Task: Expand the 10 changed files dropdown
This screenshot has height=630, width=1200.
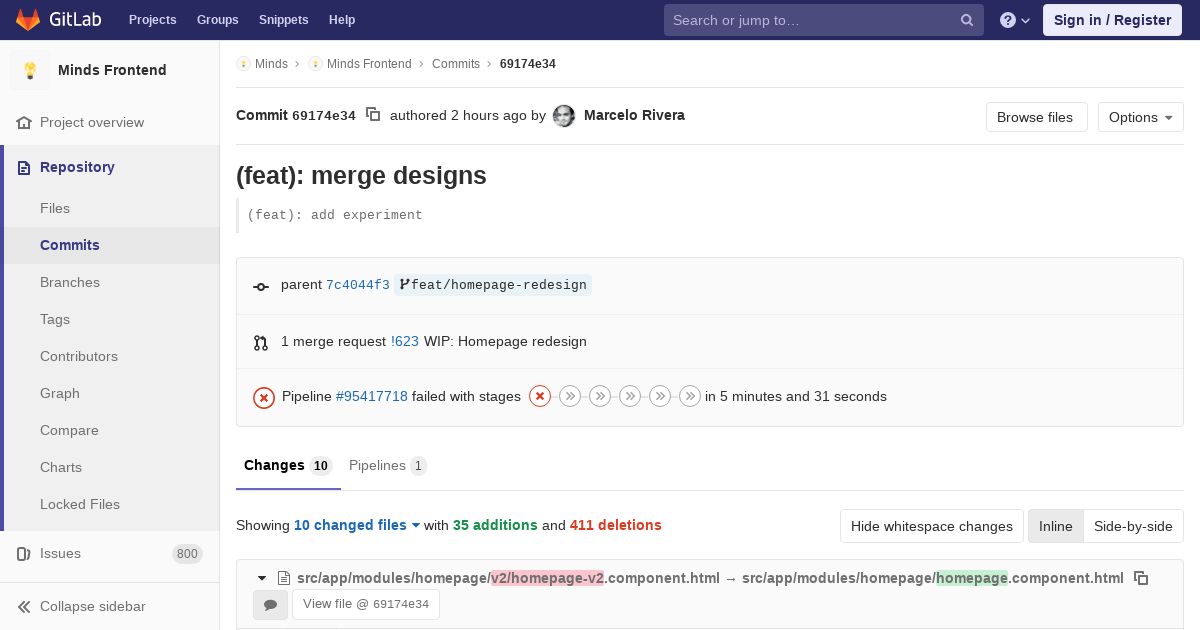Action: pos(356,525)
